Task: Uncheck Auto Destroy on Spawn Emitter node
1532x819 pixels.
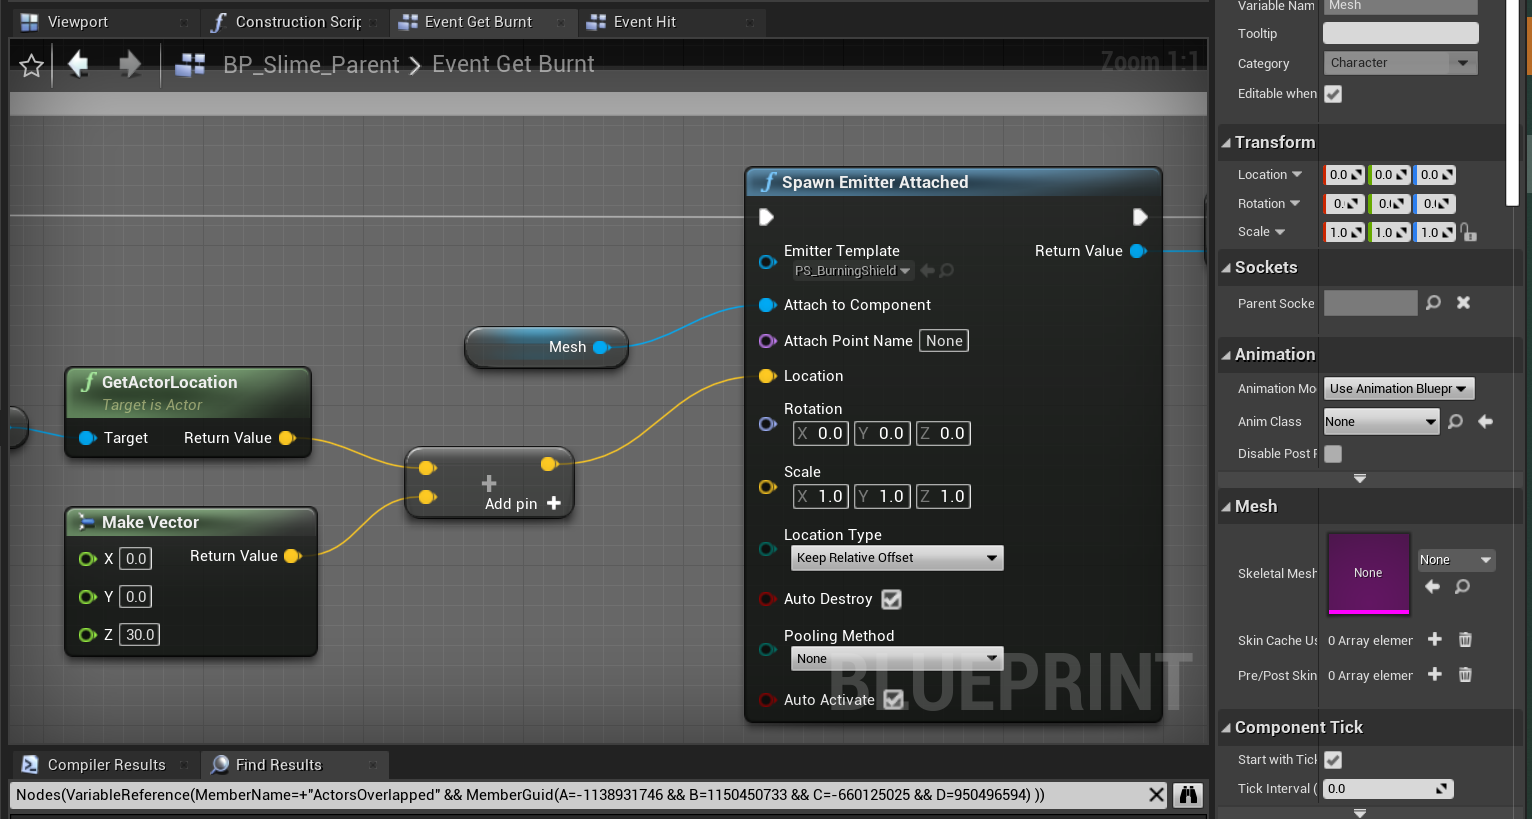Action: (891, 599)
